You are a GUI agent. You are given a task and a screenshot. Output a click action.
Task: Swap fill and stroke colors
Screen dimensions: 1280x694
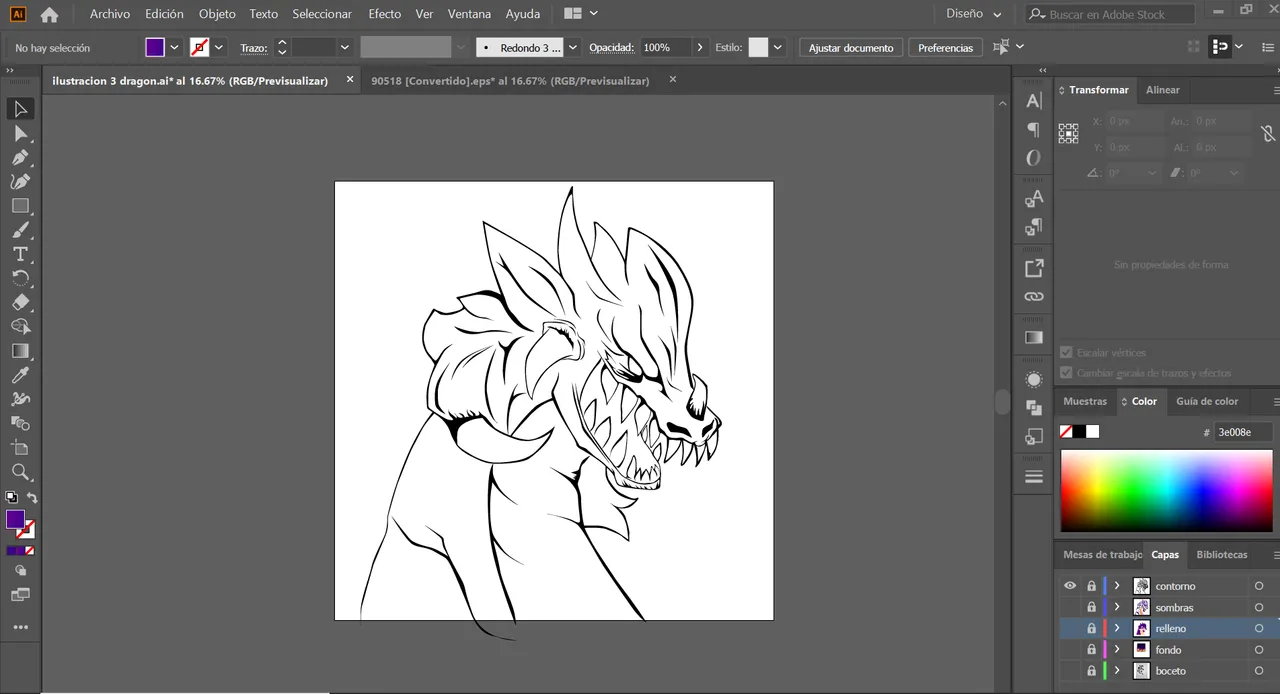click(32, 497)
